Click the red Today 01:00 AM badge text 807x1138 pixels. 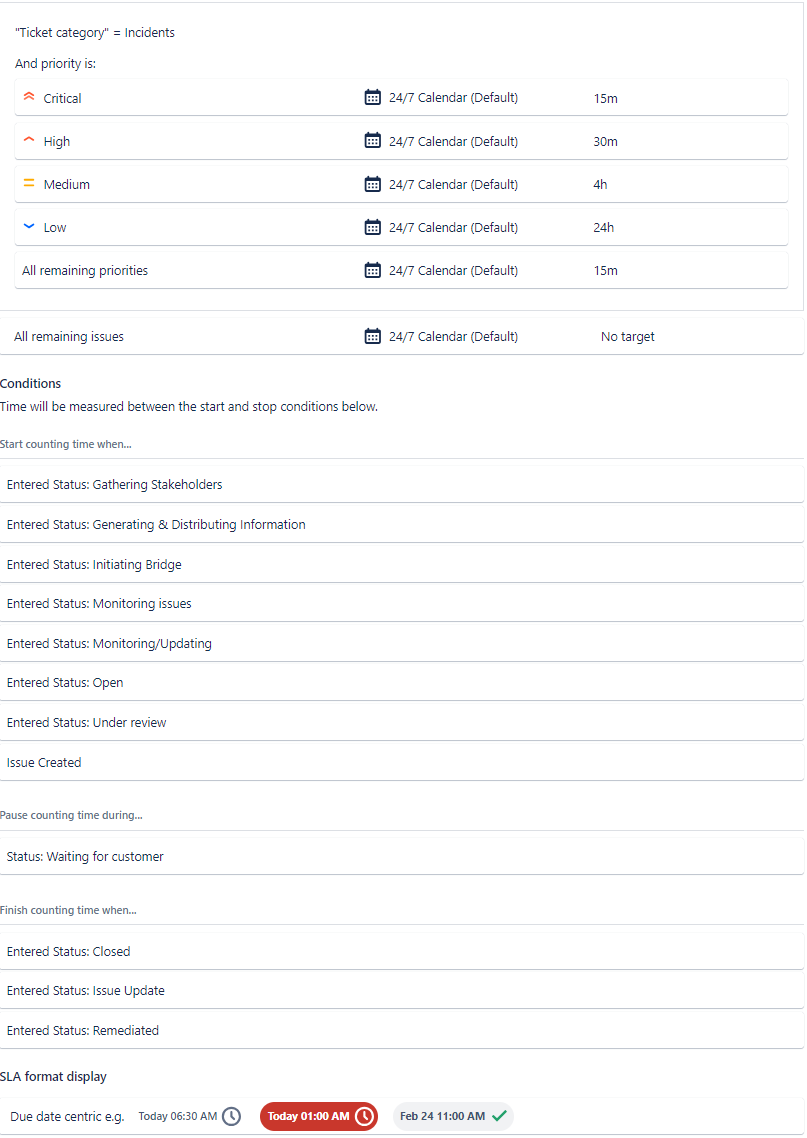[308, 1116]
